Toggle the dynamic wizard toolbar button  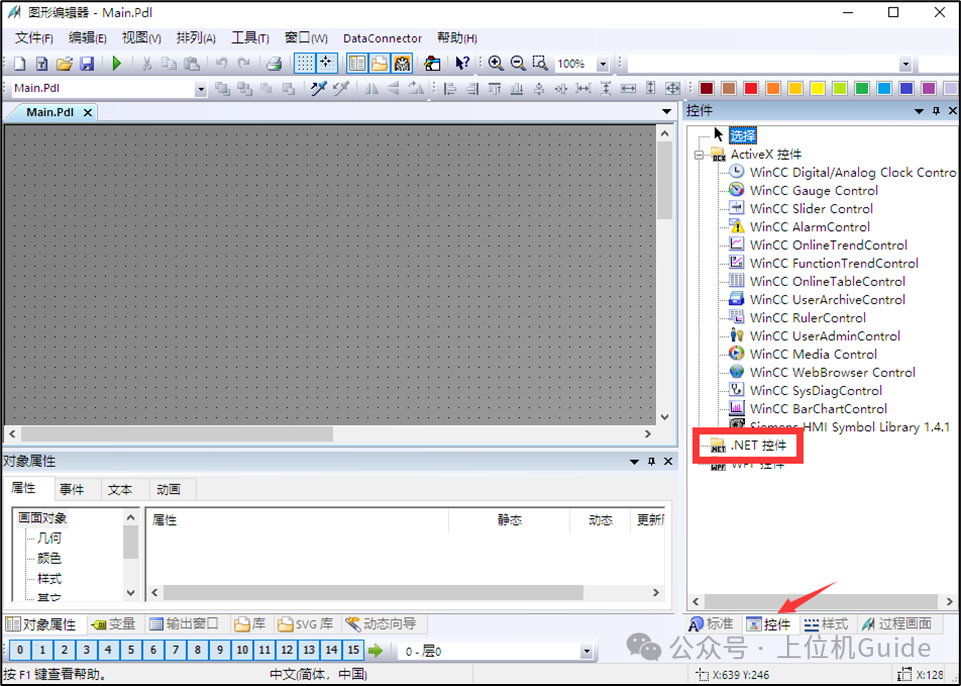402,63
